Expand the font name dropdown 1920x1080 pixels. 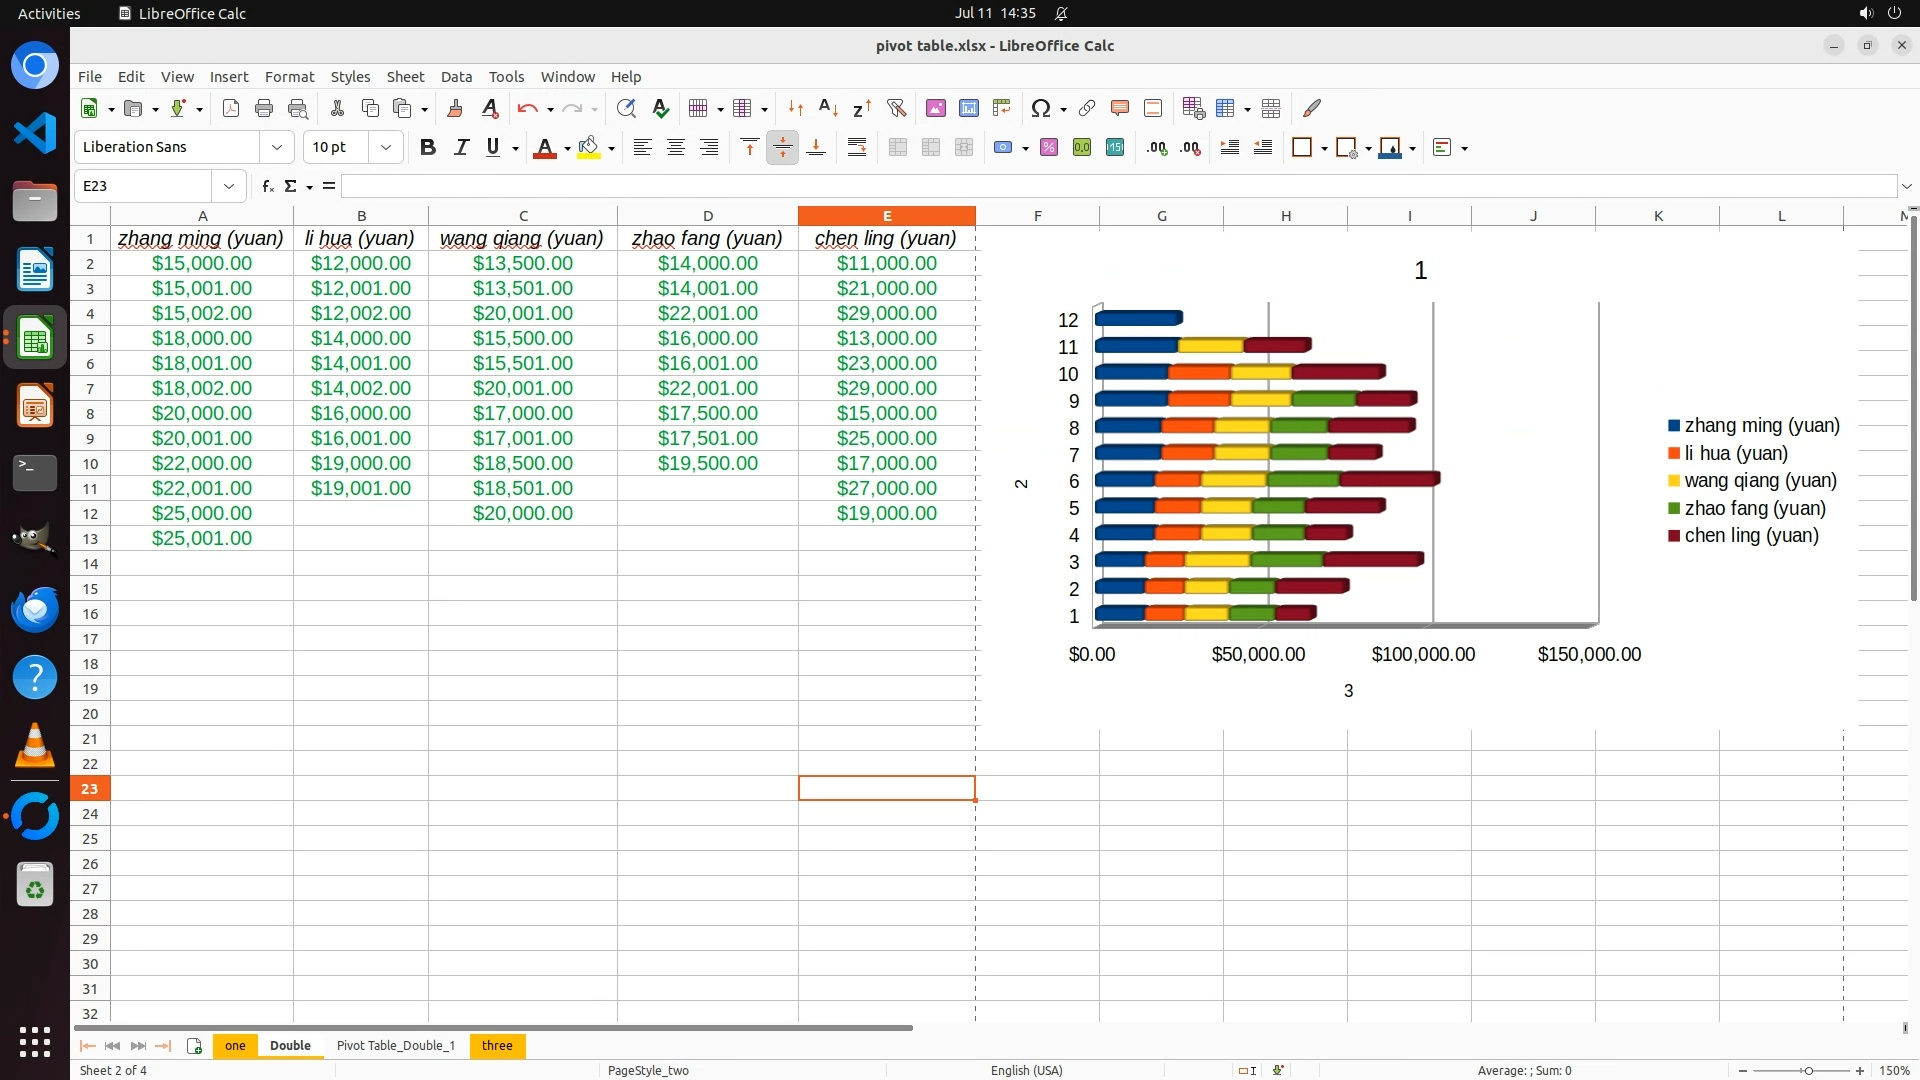pyautogui.click(x=277, y=148)
